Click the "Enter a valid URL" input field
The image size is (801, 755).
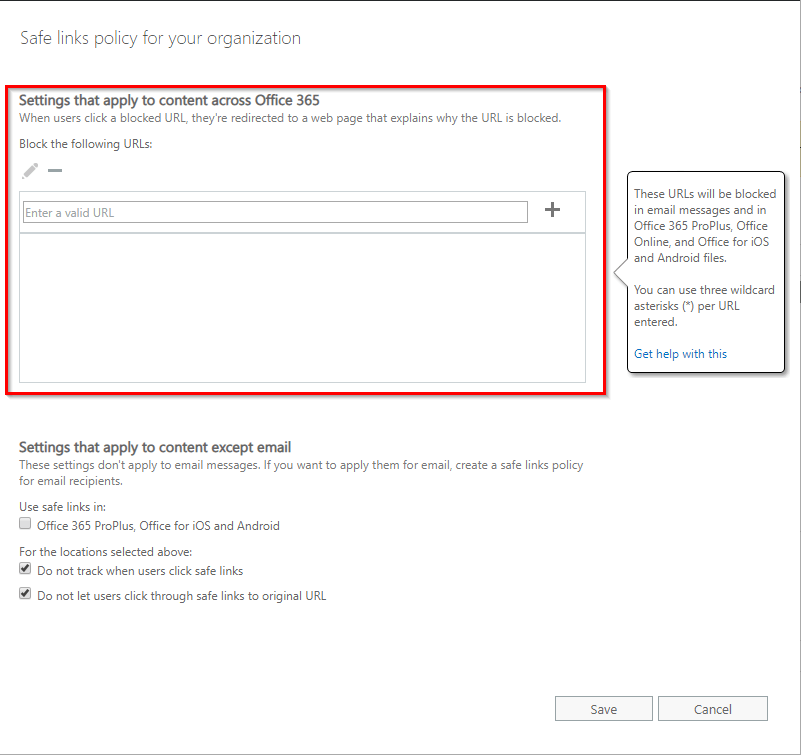point(277,211)
